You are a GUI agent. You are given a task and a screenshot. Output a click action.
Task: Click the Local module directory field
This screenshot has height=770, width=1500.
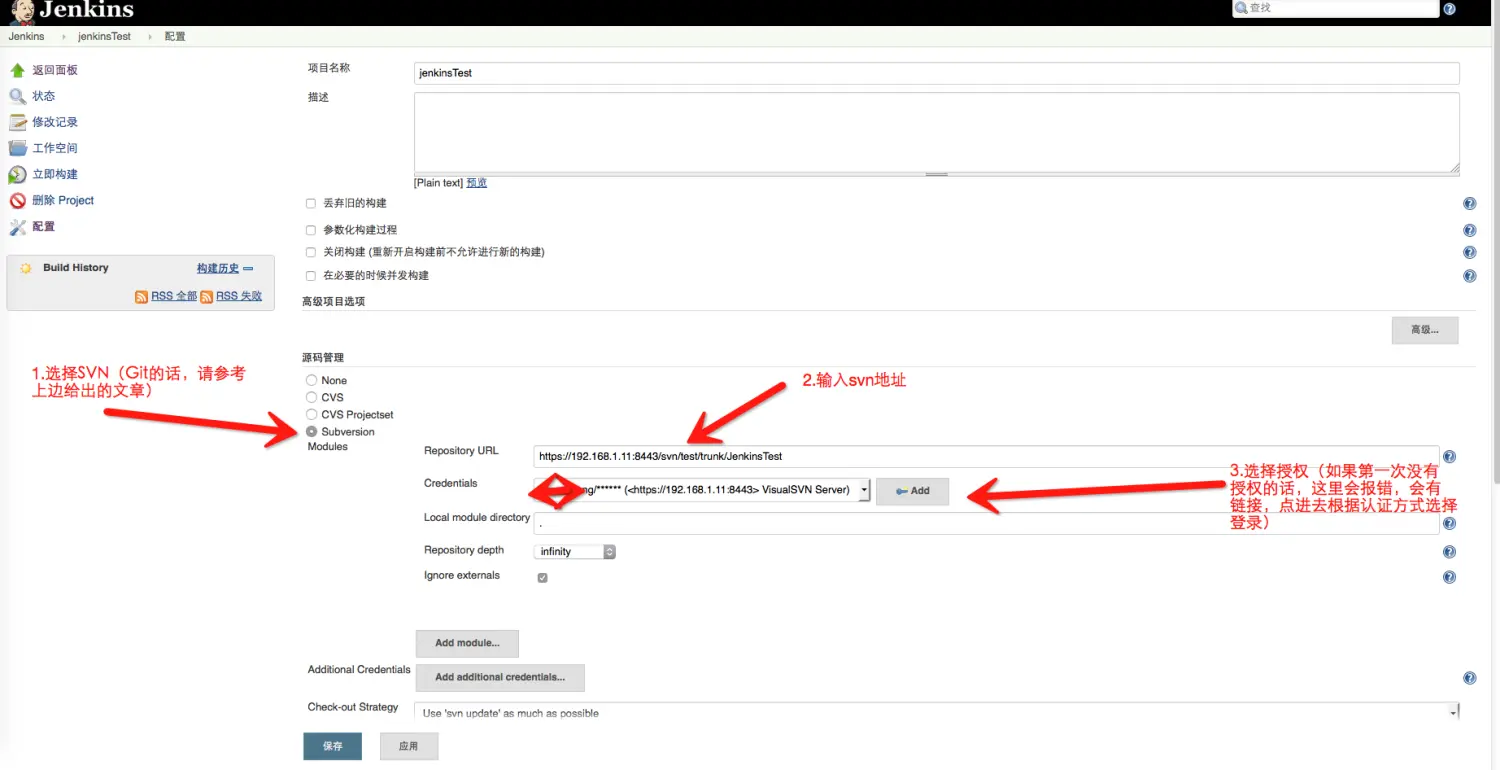987,523
